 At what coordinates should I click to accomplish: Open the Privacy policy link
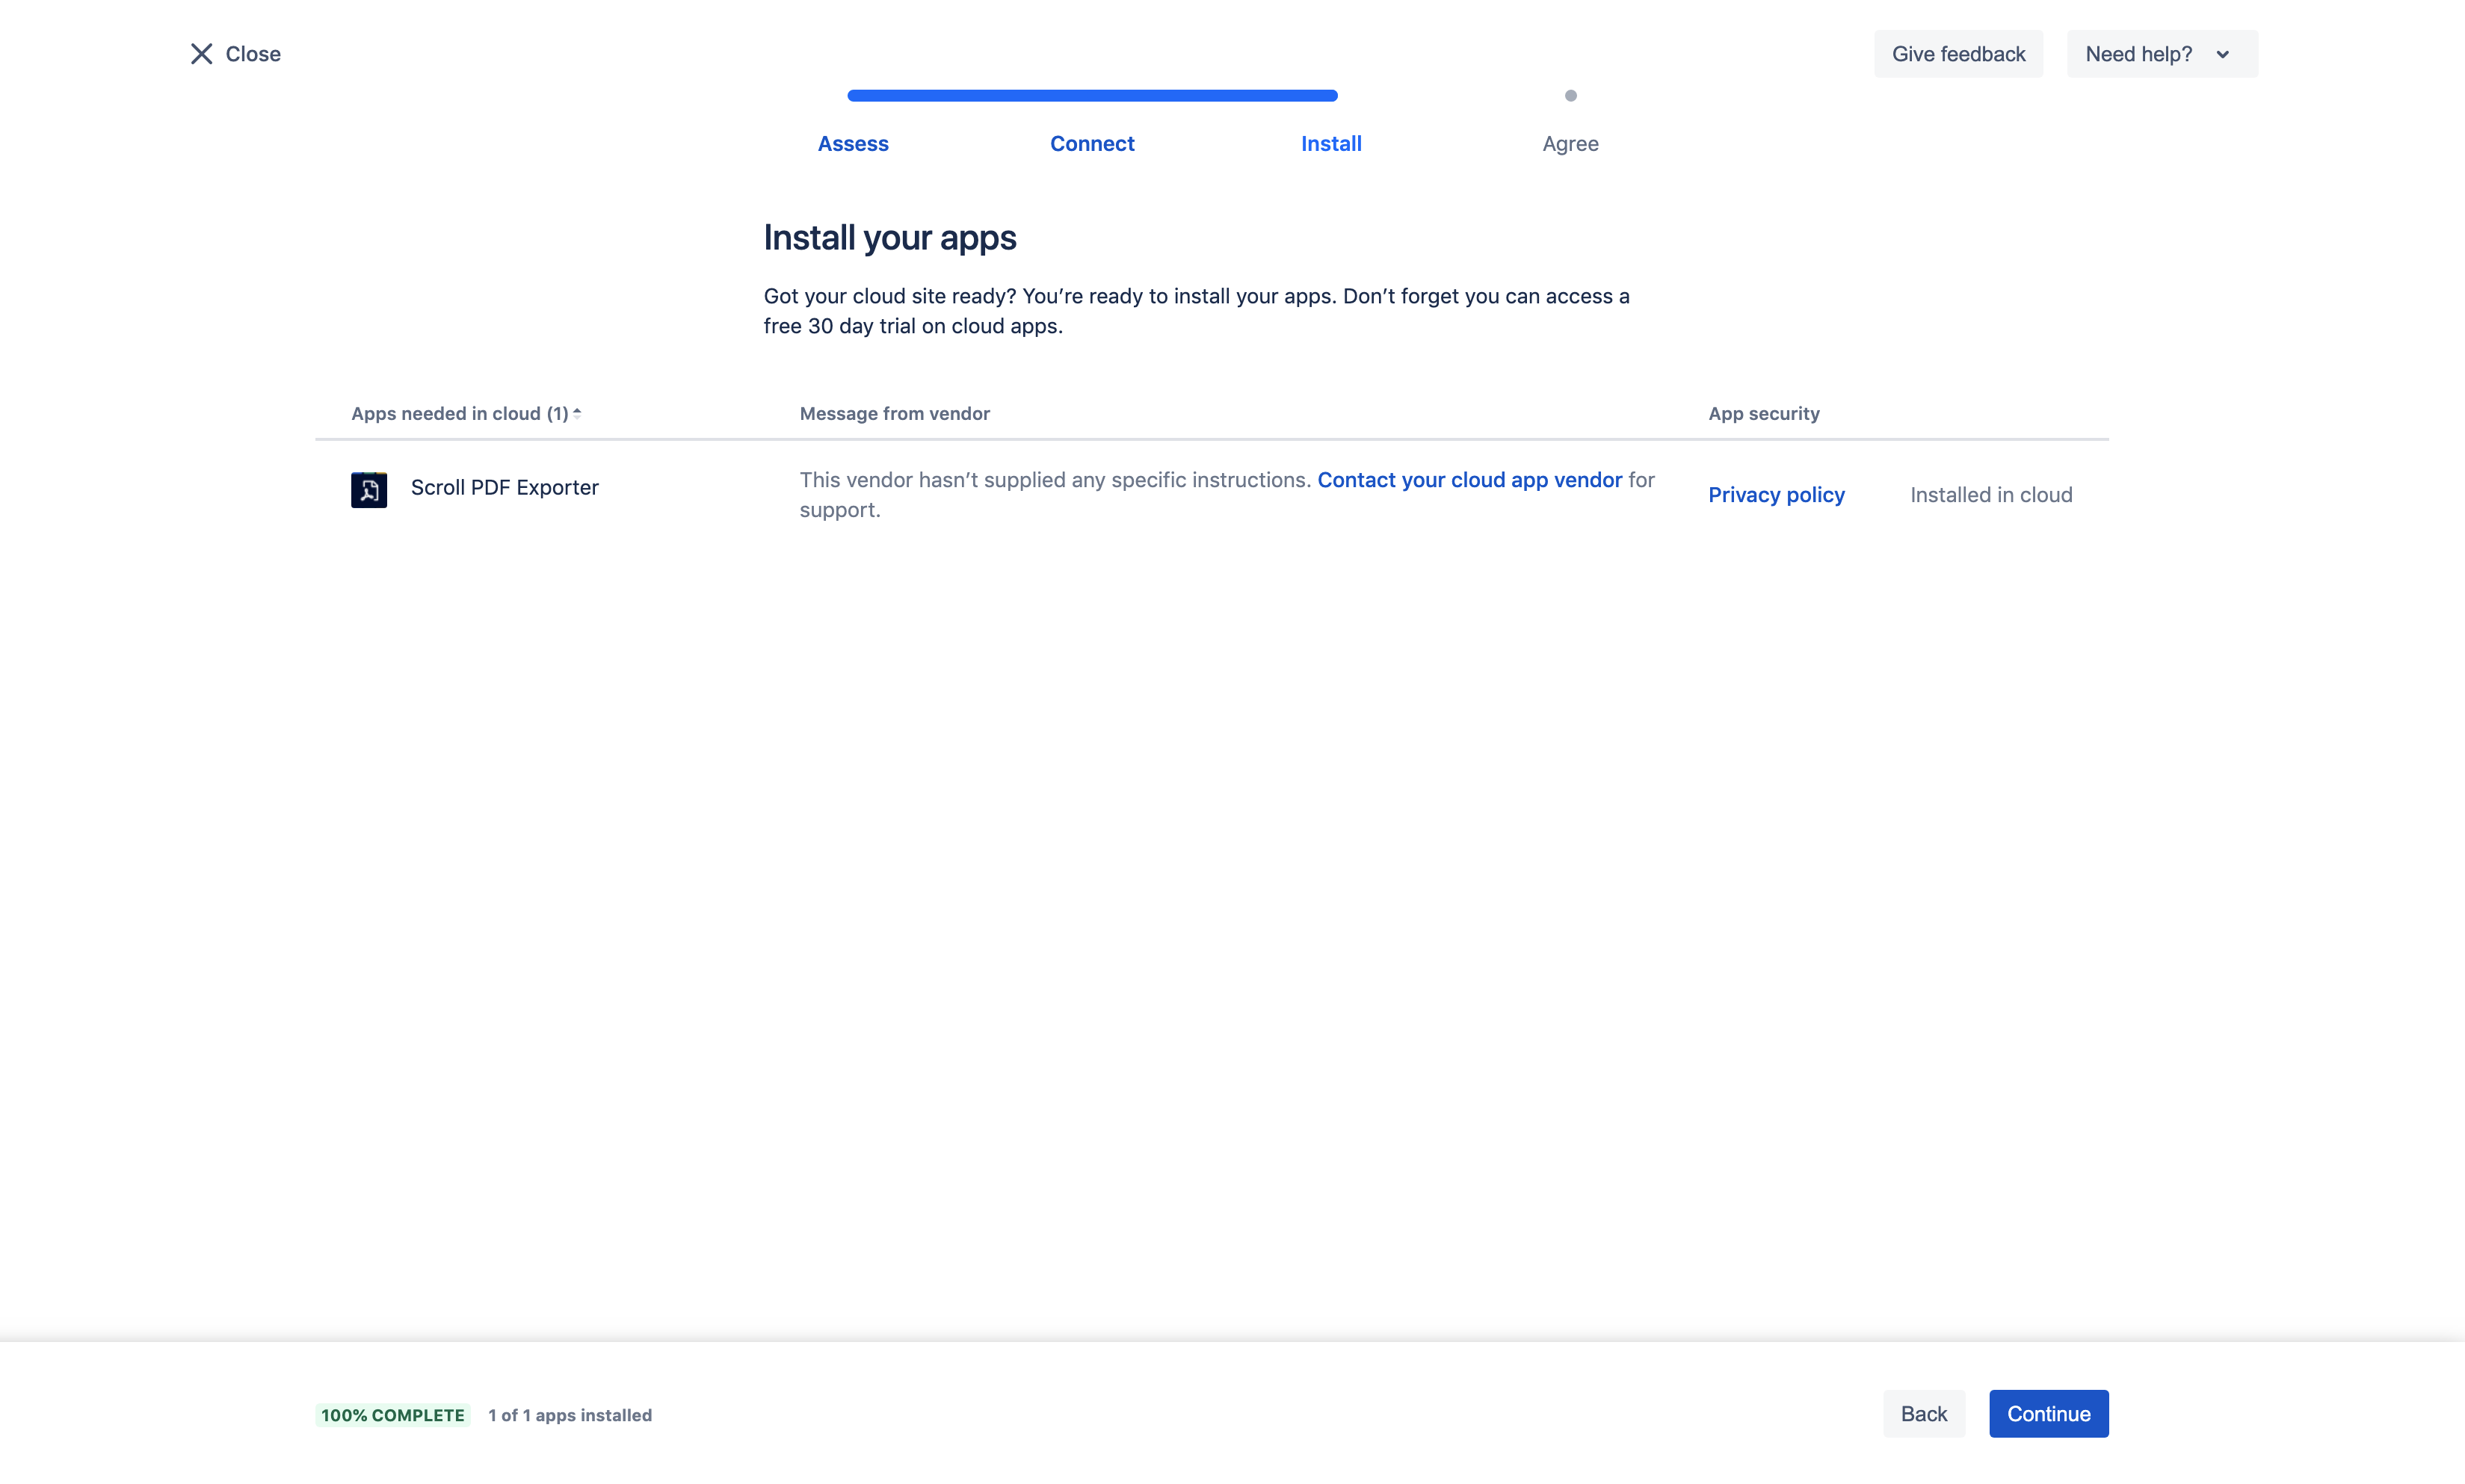coord(1776,495)
